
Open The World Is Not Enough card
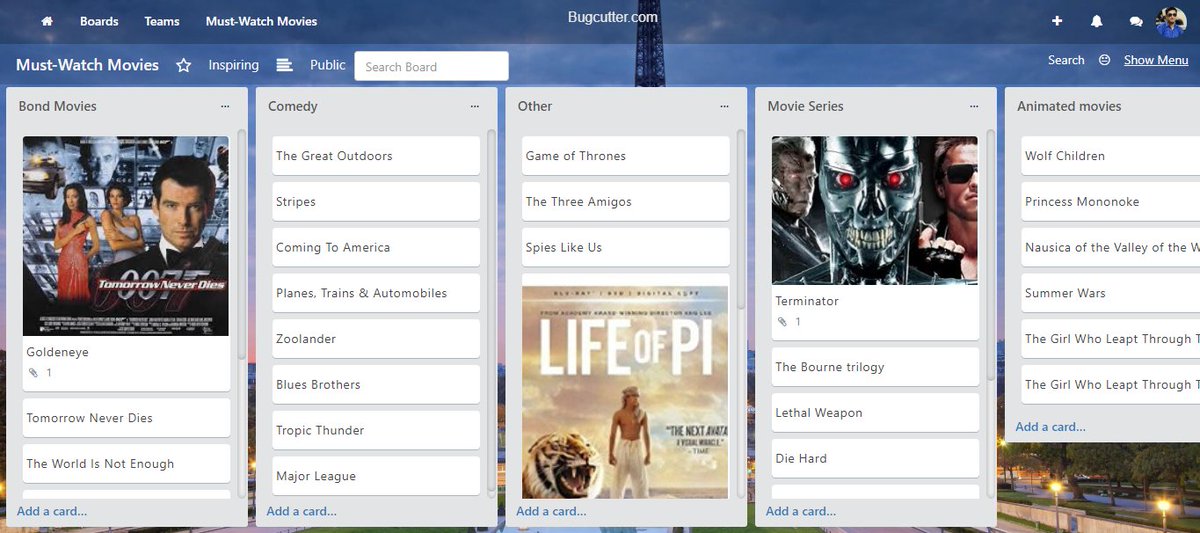[126, 464]
